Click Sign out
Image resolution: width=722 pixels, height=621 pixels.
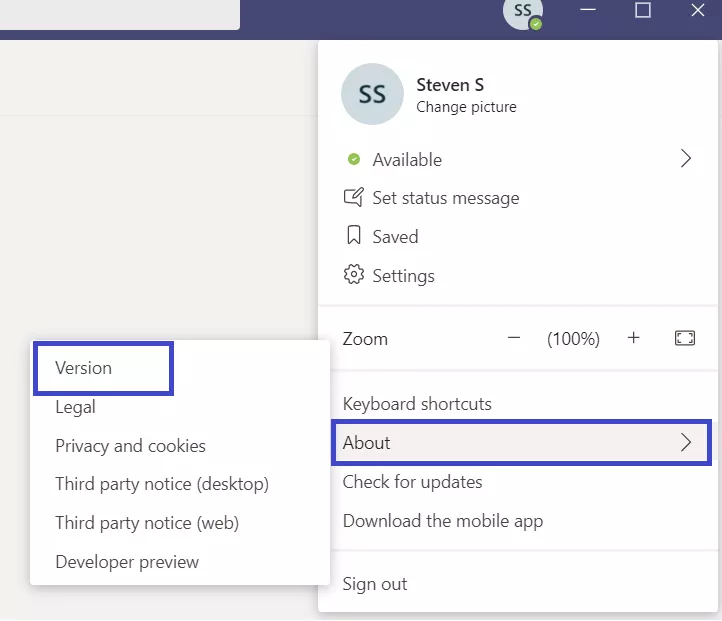click(375, 584)
